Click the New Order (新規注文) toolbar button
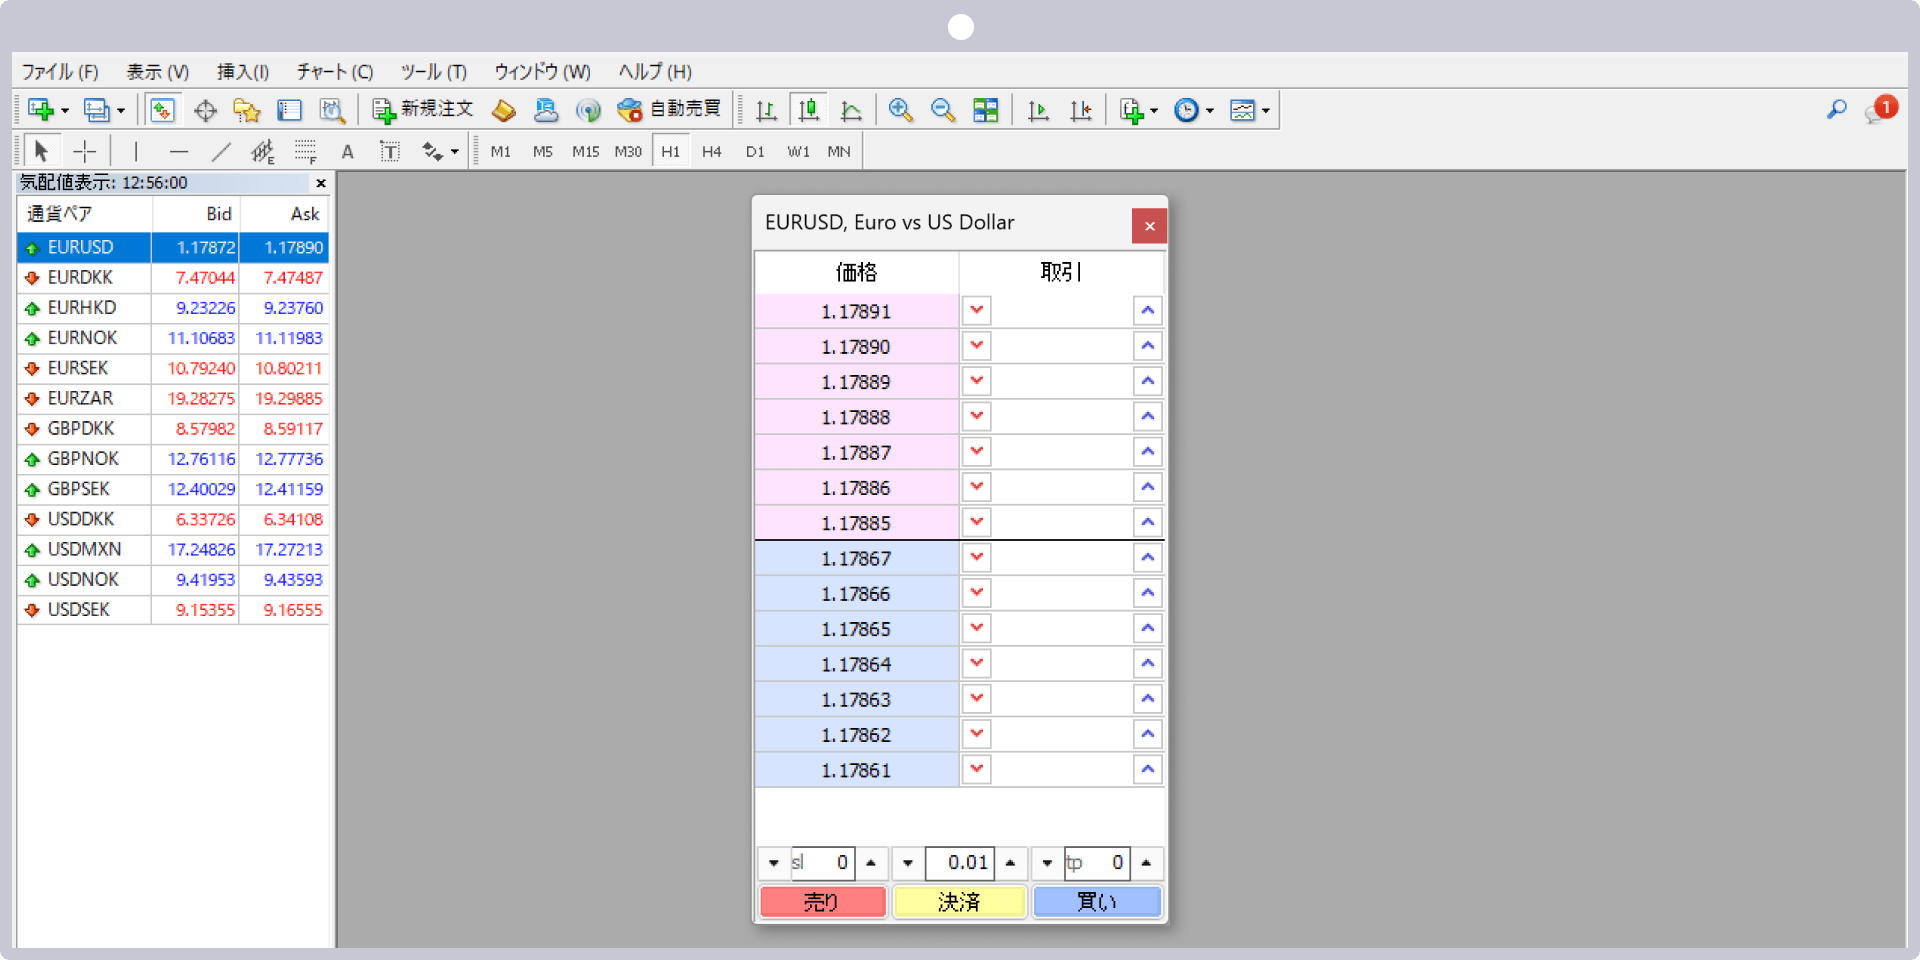Screen dimensions: 1920x960 422,110
